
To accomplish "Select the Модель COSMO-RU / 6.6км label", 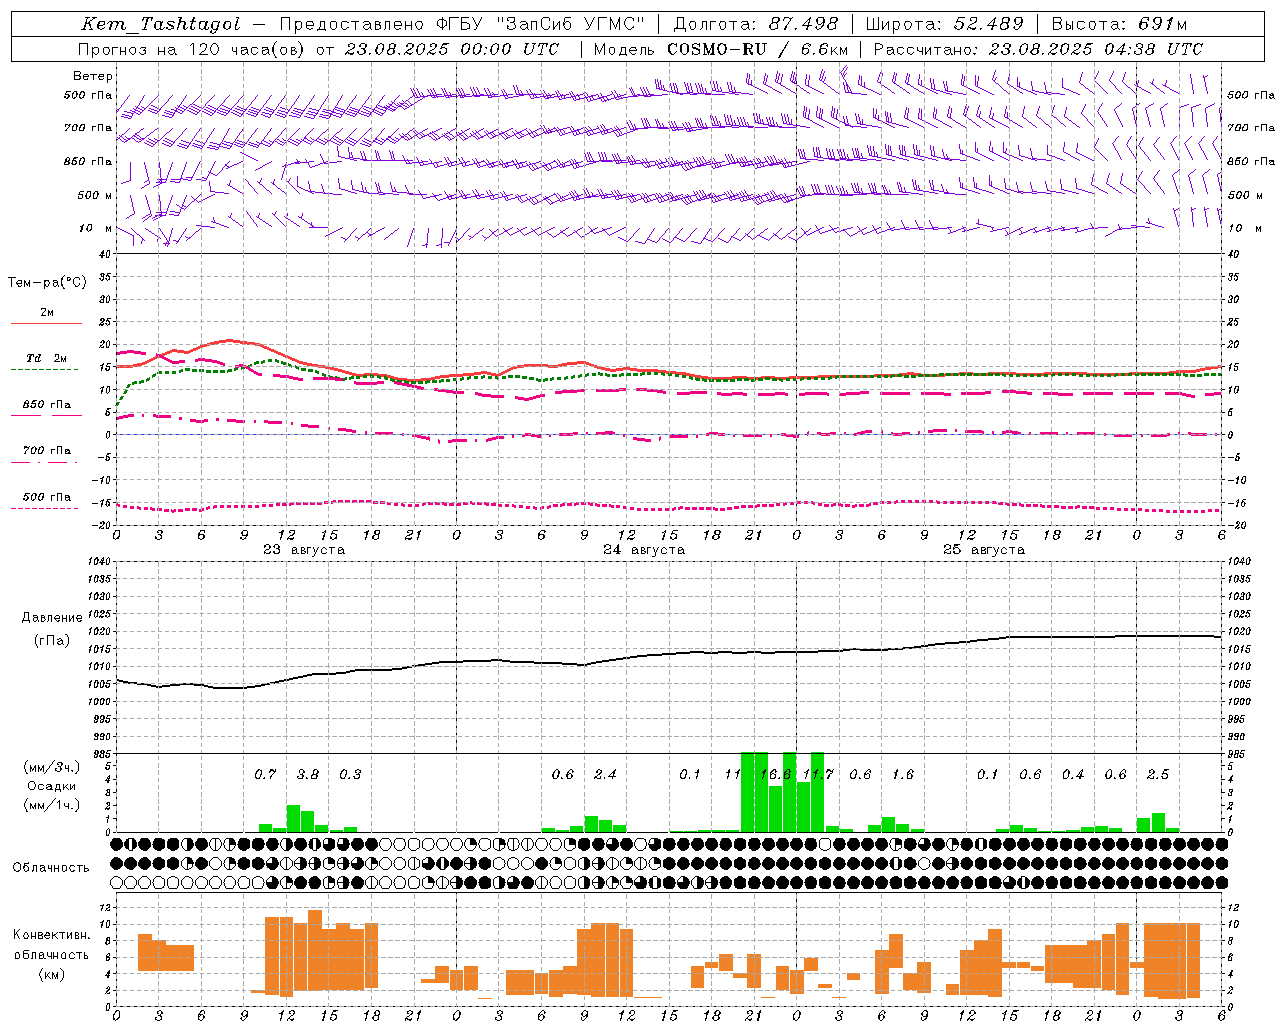I will tap(721, 49).
